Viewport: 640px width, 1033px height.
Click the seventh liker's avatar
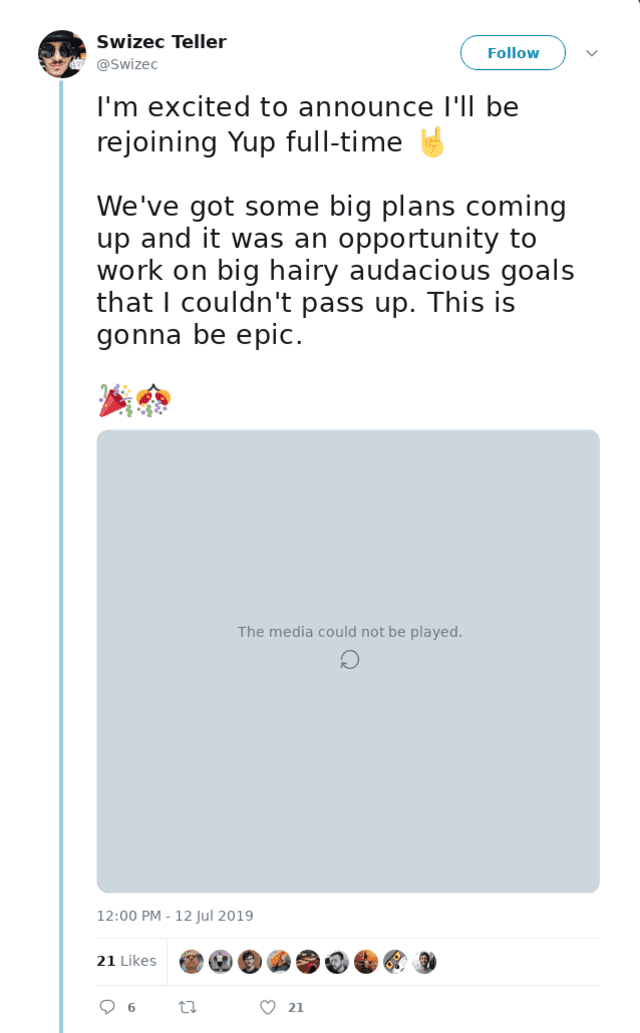366,961
